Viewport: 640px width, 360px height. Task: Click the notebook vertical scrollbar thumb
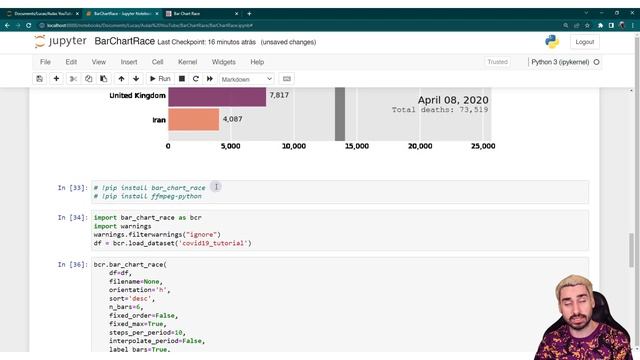click(x=631, y=250)
